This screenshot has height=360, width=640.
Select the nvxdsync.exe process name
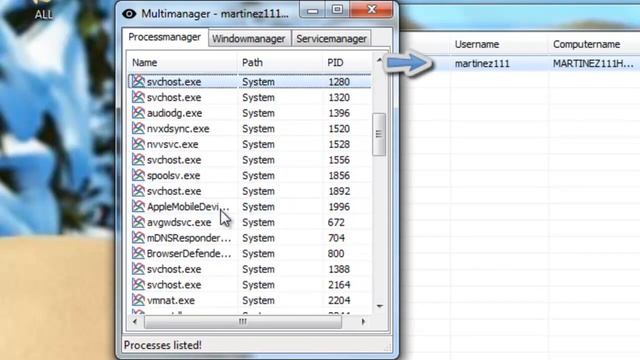click(178, 129)
